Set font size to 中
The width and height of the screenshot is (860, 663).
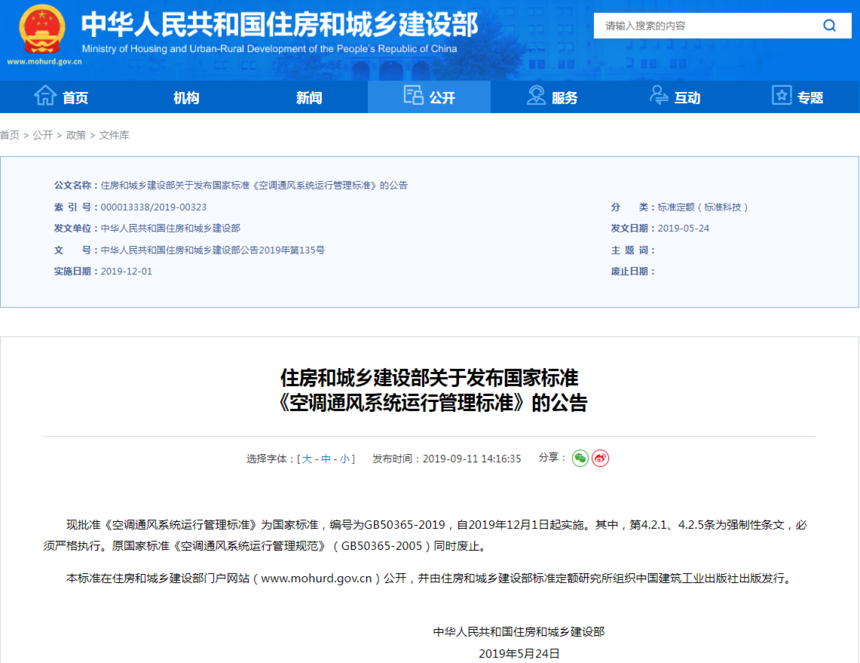[x=326, y=458]
